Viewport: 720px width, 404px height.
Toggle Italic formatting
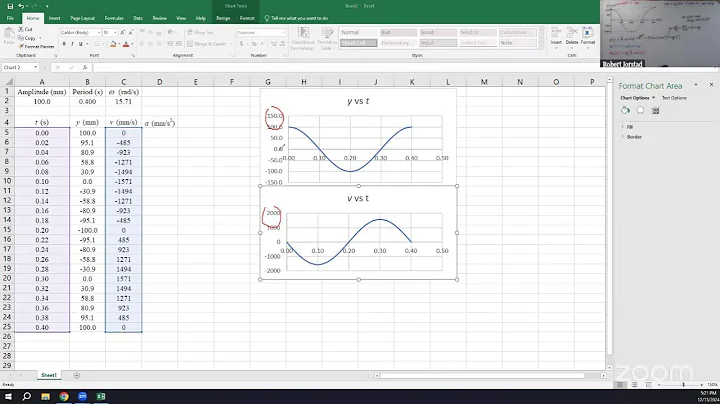tap(72, 44)
